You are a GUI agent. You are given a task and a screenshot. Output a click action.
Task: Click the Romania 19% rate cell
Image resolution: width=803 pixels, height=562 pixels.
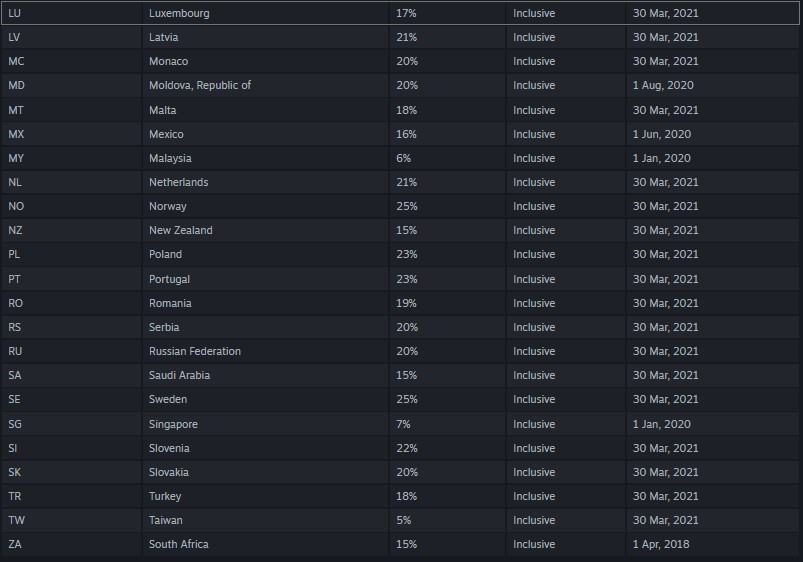(448, 303)
